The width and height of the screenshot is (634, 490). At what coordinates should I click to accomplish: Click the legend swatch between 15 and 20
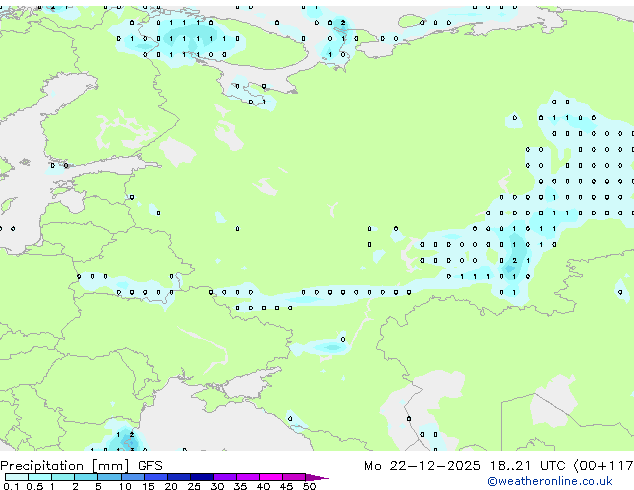pyautogui.click(x=155, y=477)
